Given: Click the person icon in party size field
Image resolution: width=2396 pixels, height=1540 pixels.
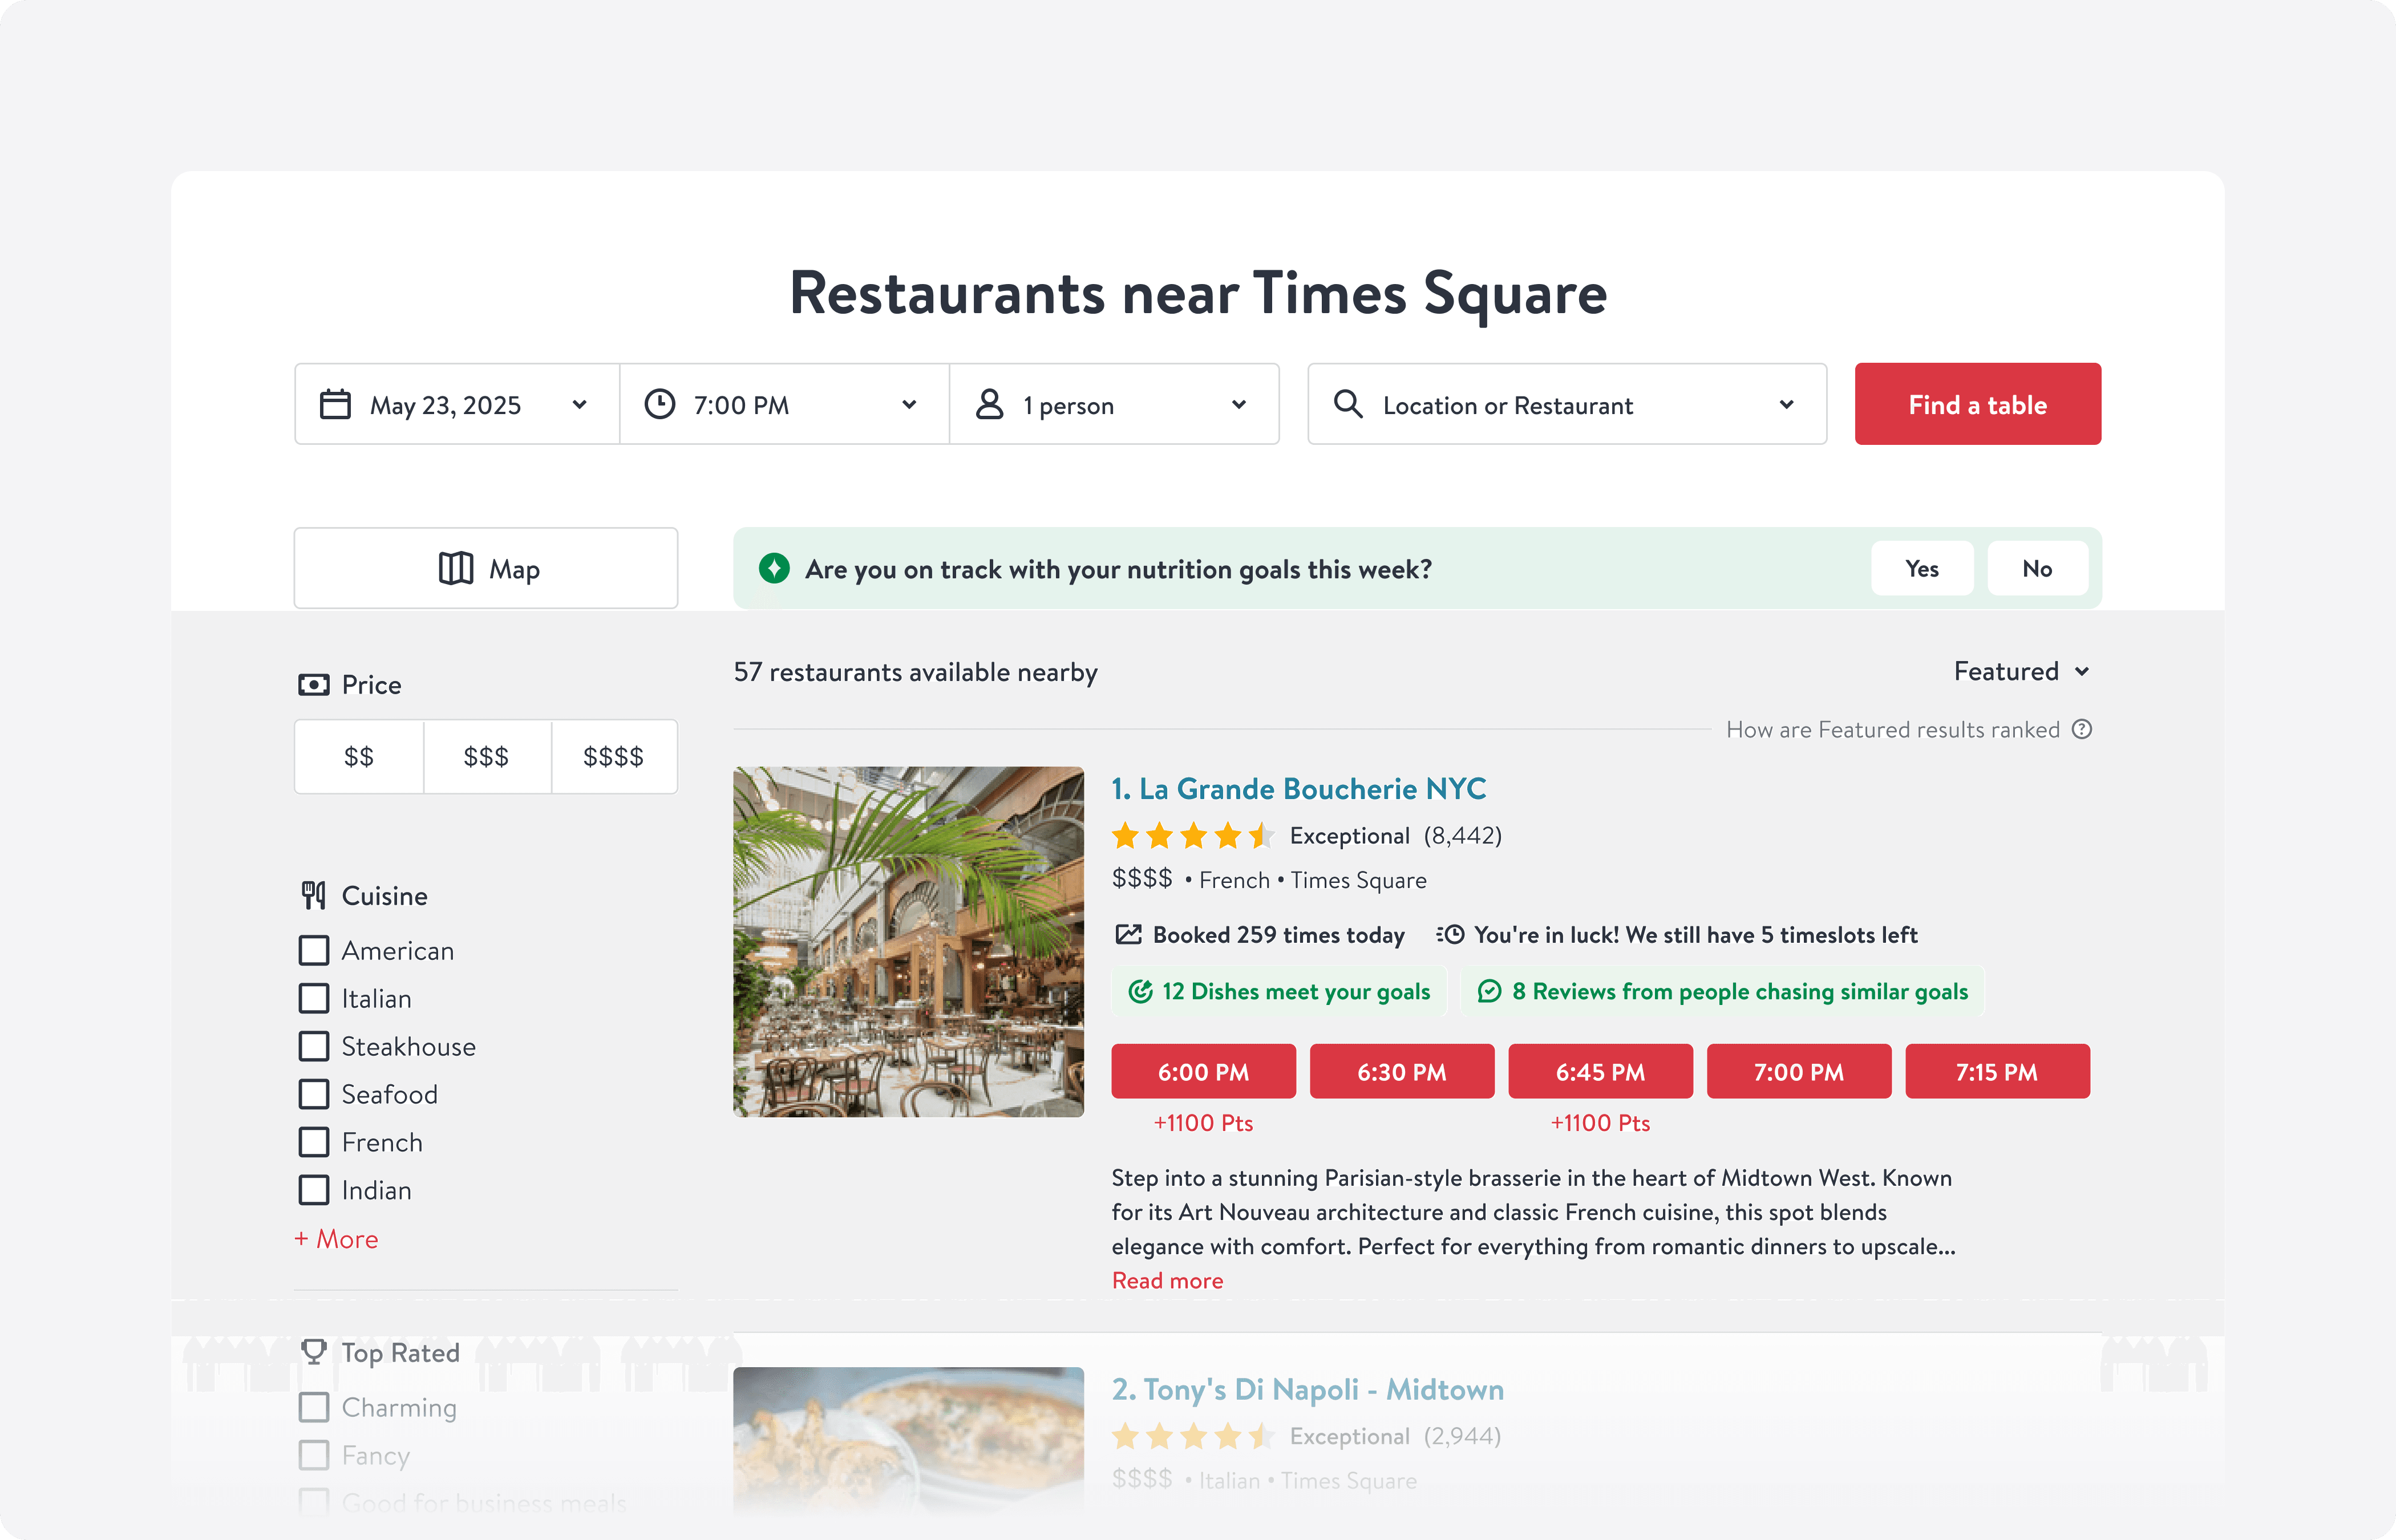Looking at the screenshot, I should pos(989,405).
